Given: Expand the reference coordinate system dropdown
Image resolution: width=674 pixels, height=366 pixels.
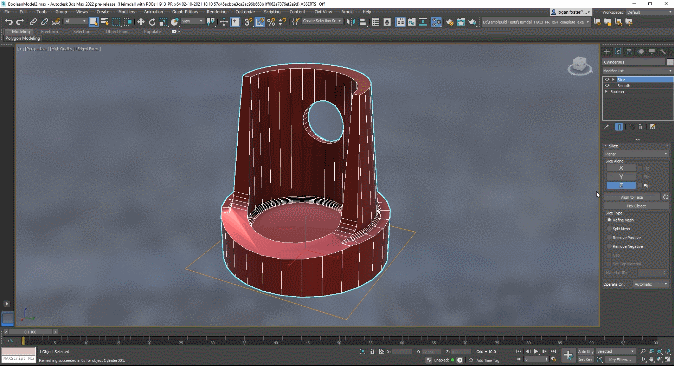Looking at the screenshot, I should pyautogui.click(x=192, y=22).
